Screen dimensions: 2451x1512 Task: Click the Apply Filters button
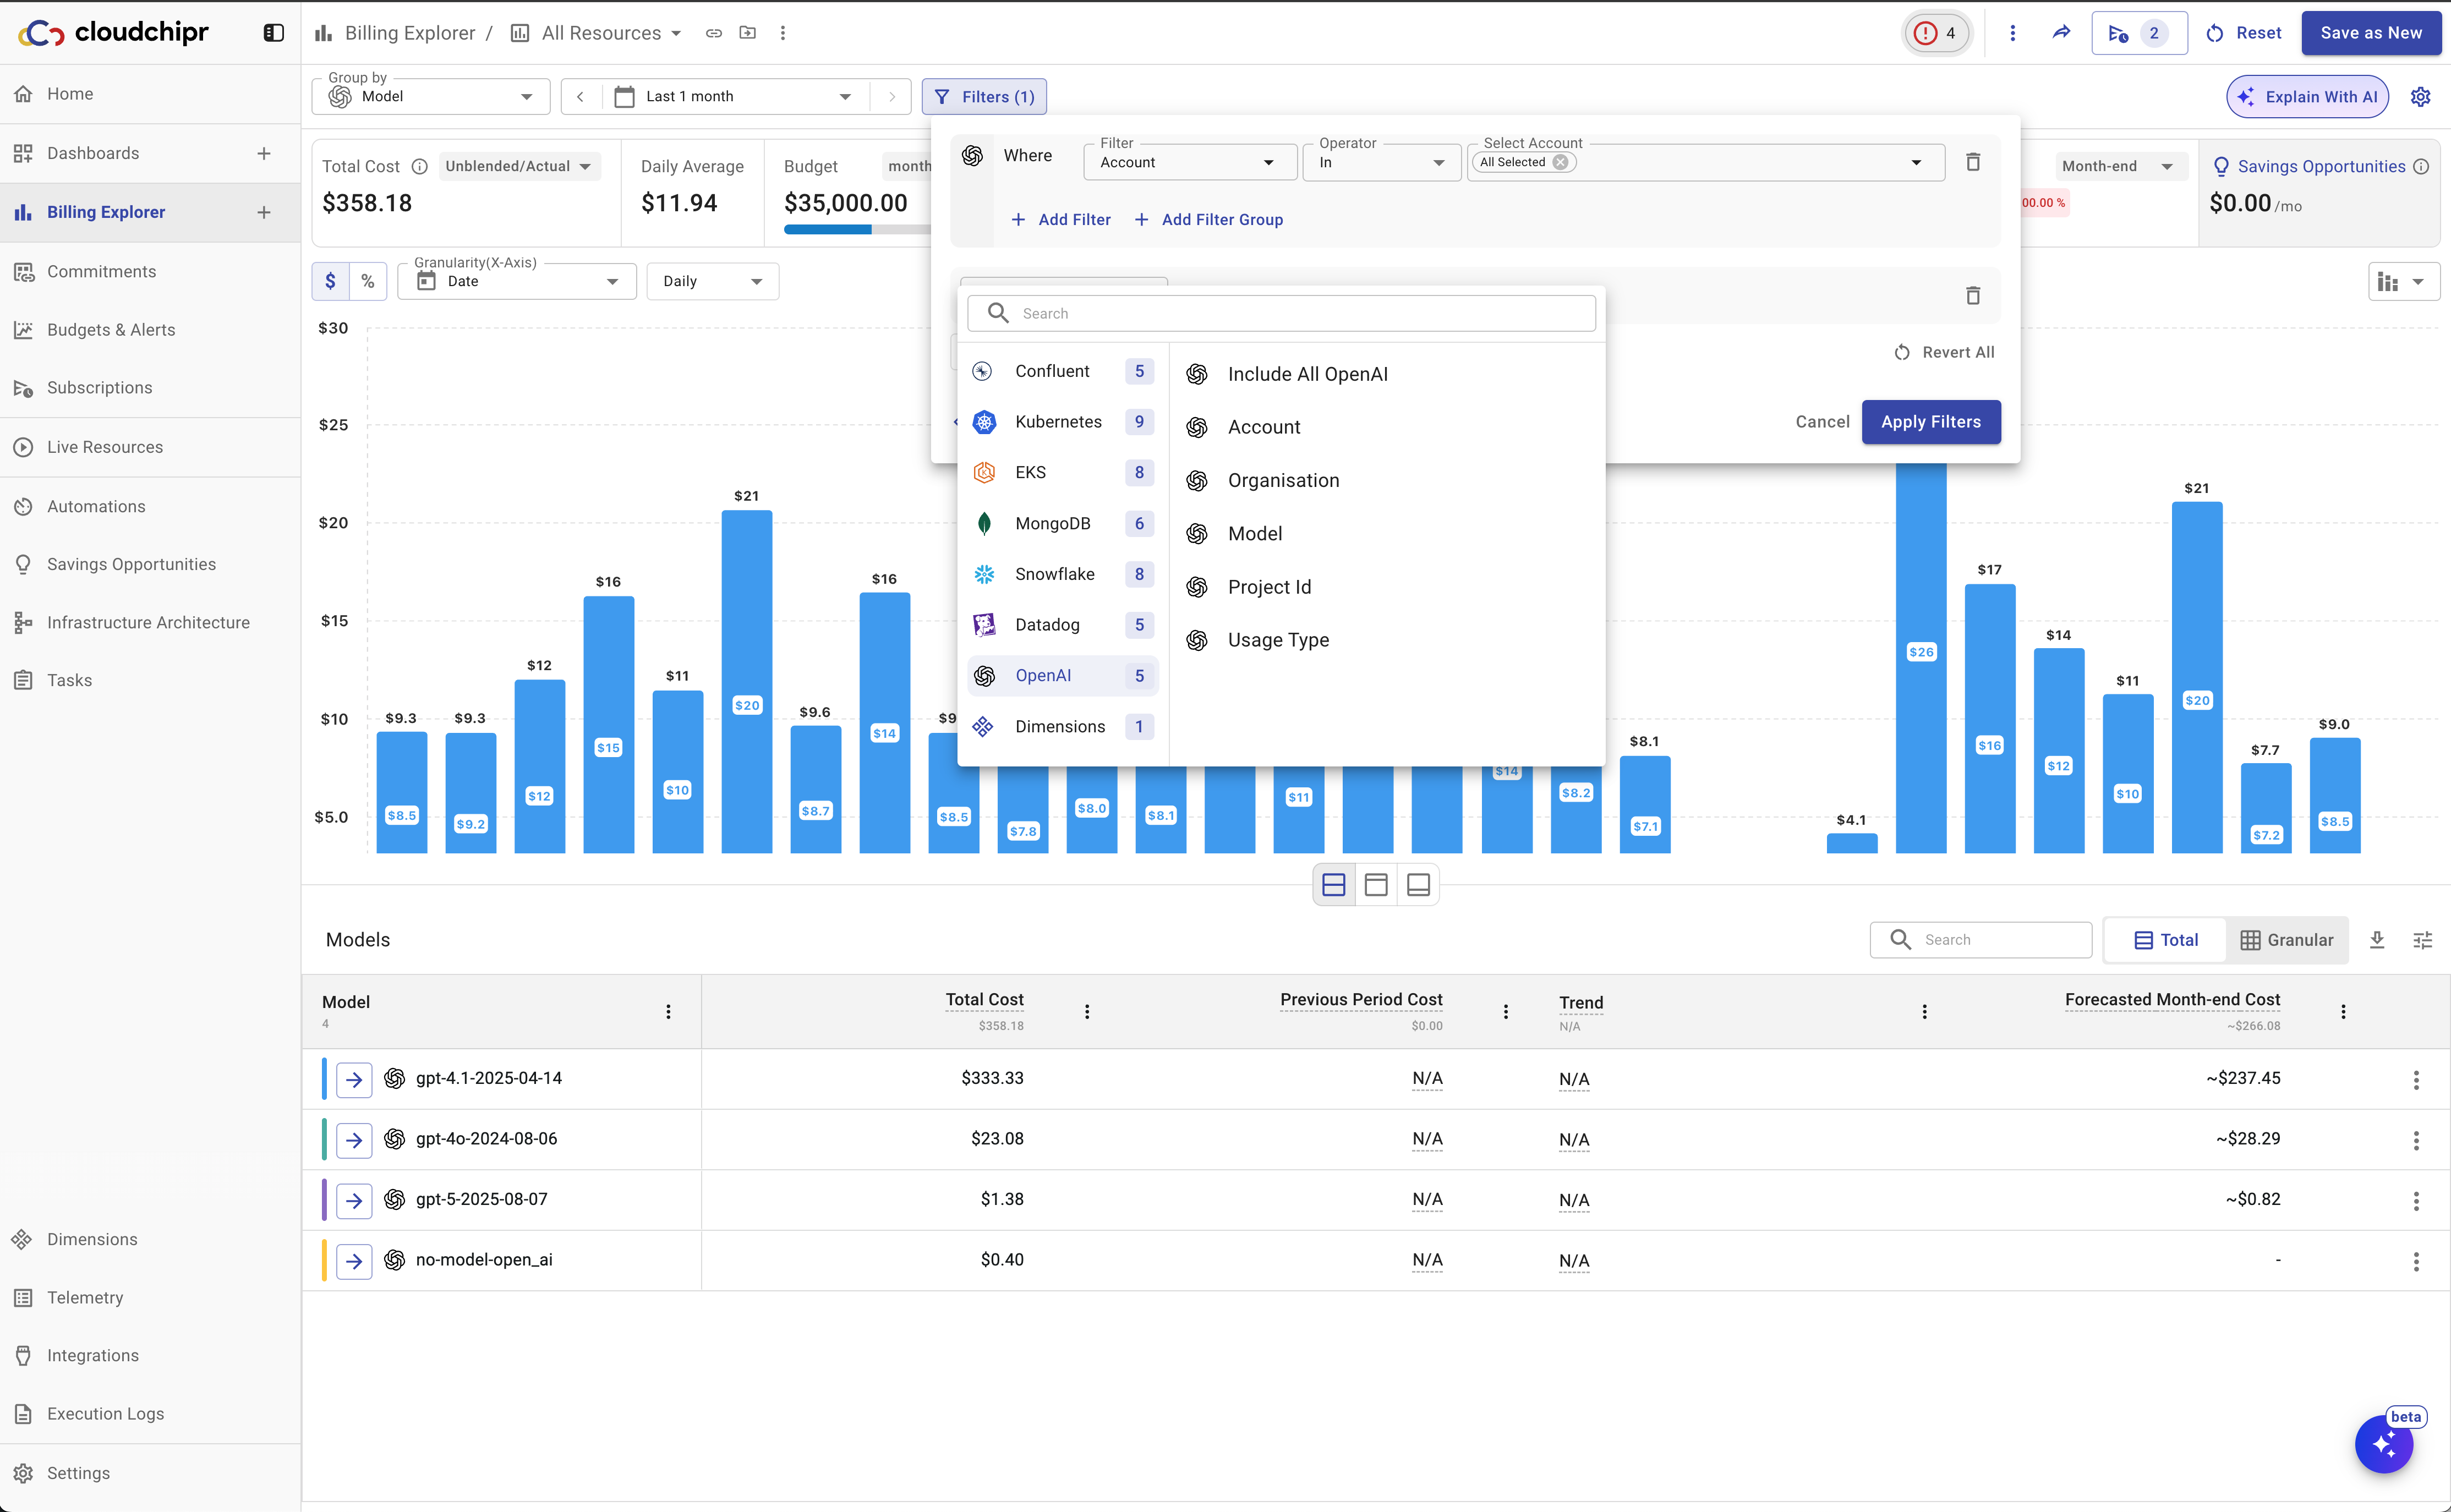coord(1930,422)
